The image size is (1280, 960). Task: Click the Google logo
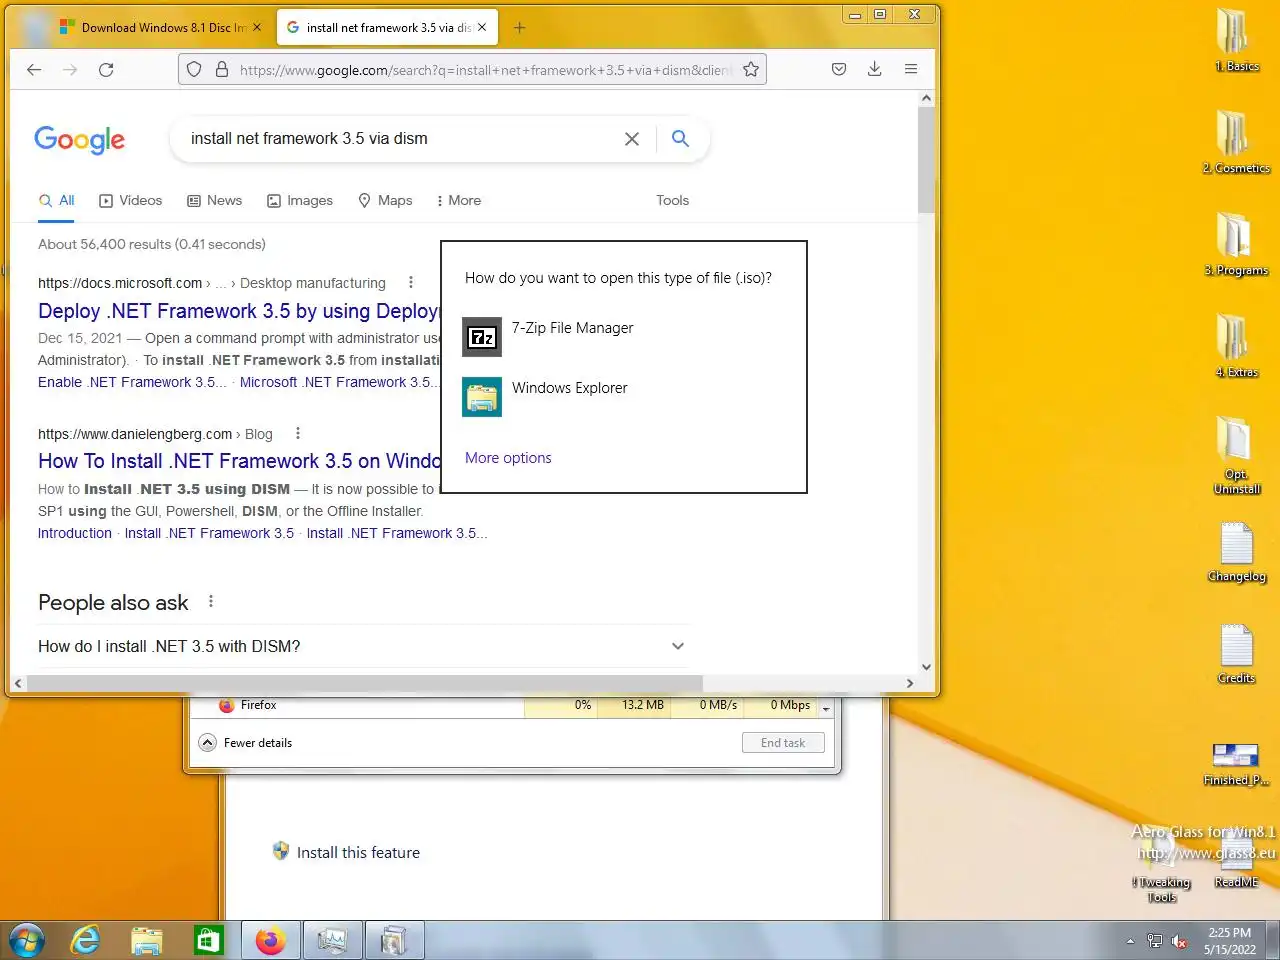coord(80,140)
